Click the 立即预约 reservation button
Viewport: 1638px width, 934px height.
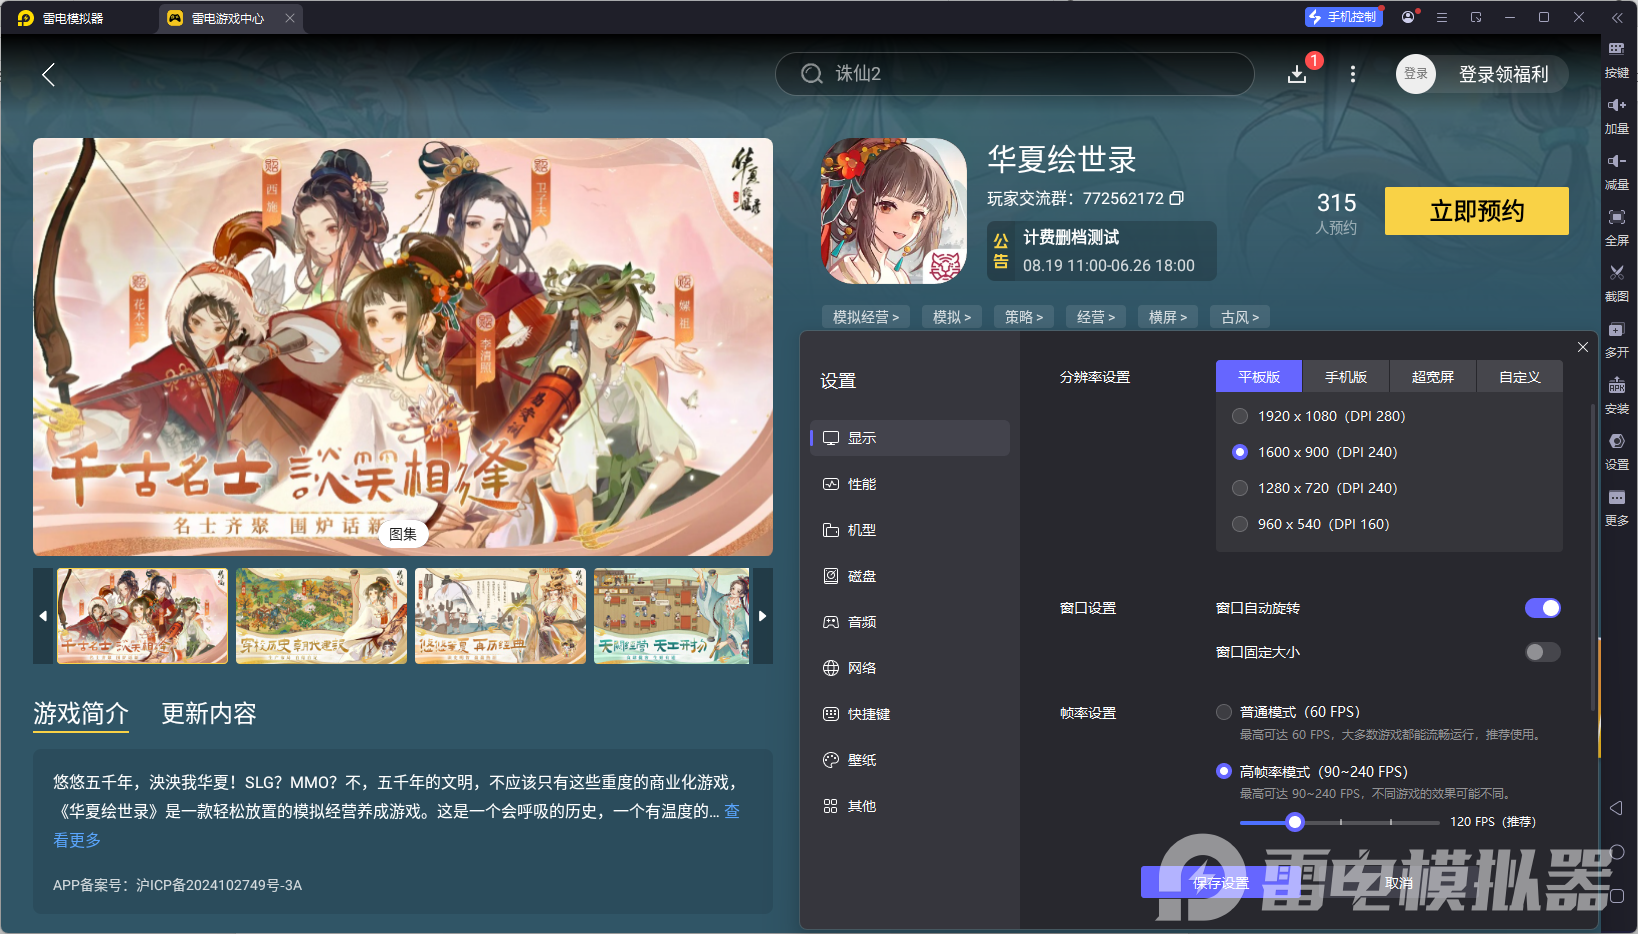click(x=1476, y=211)
